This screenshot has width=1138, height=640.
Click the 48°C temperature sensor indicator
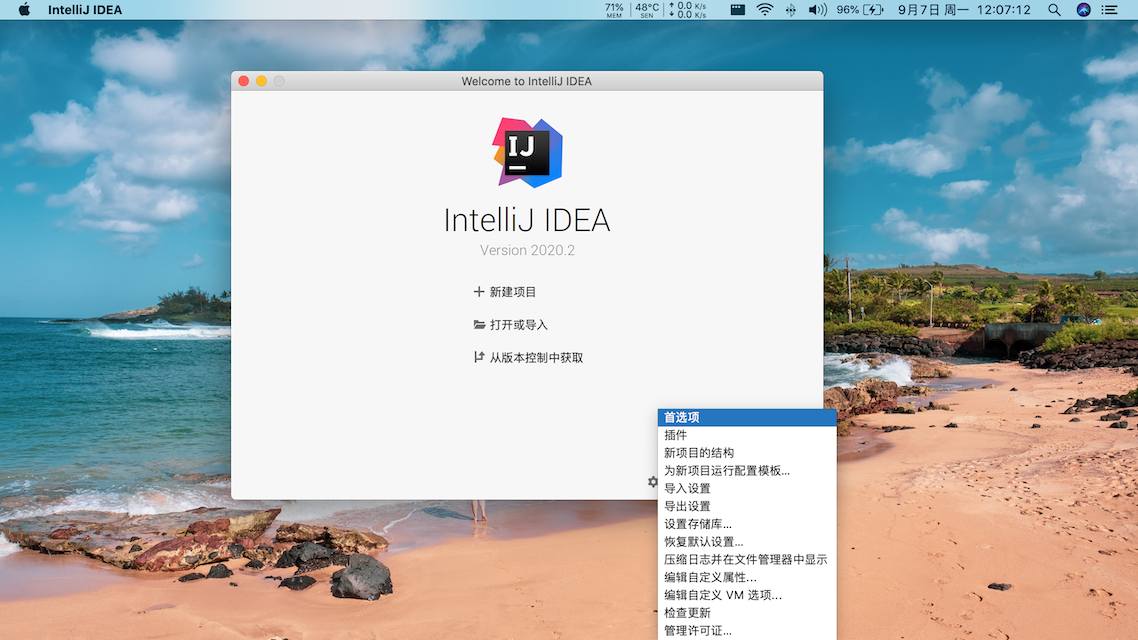click(647, 9)
